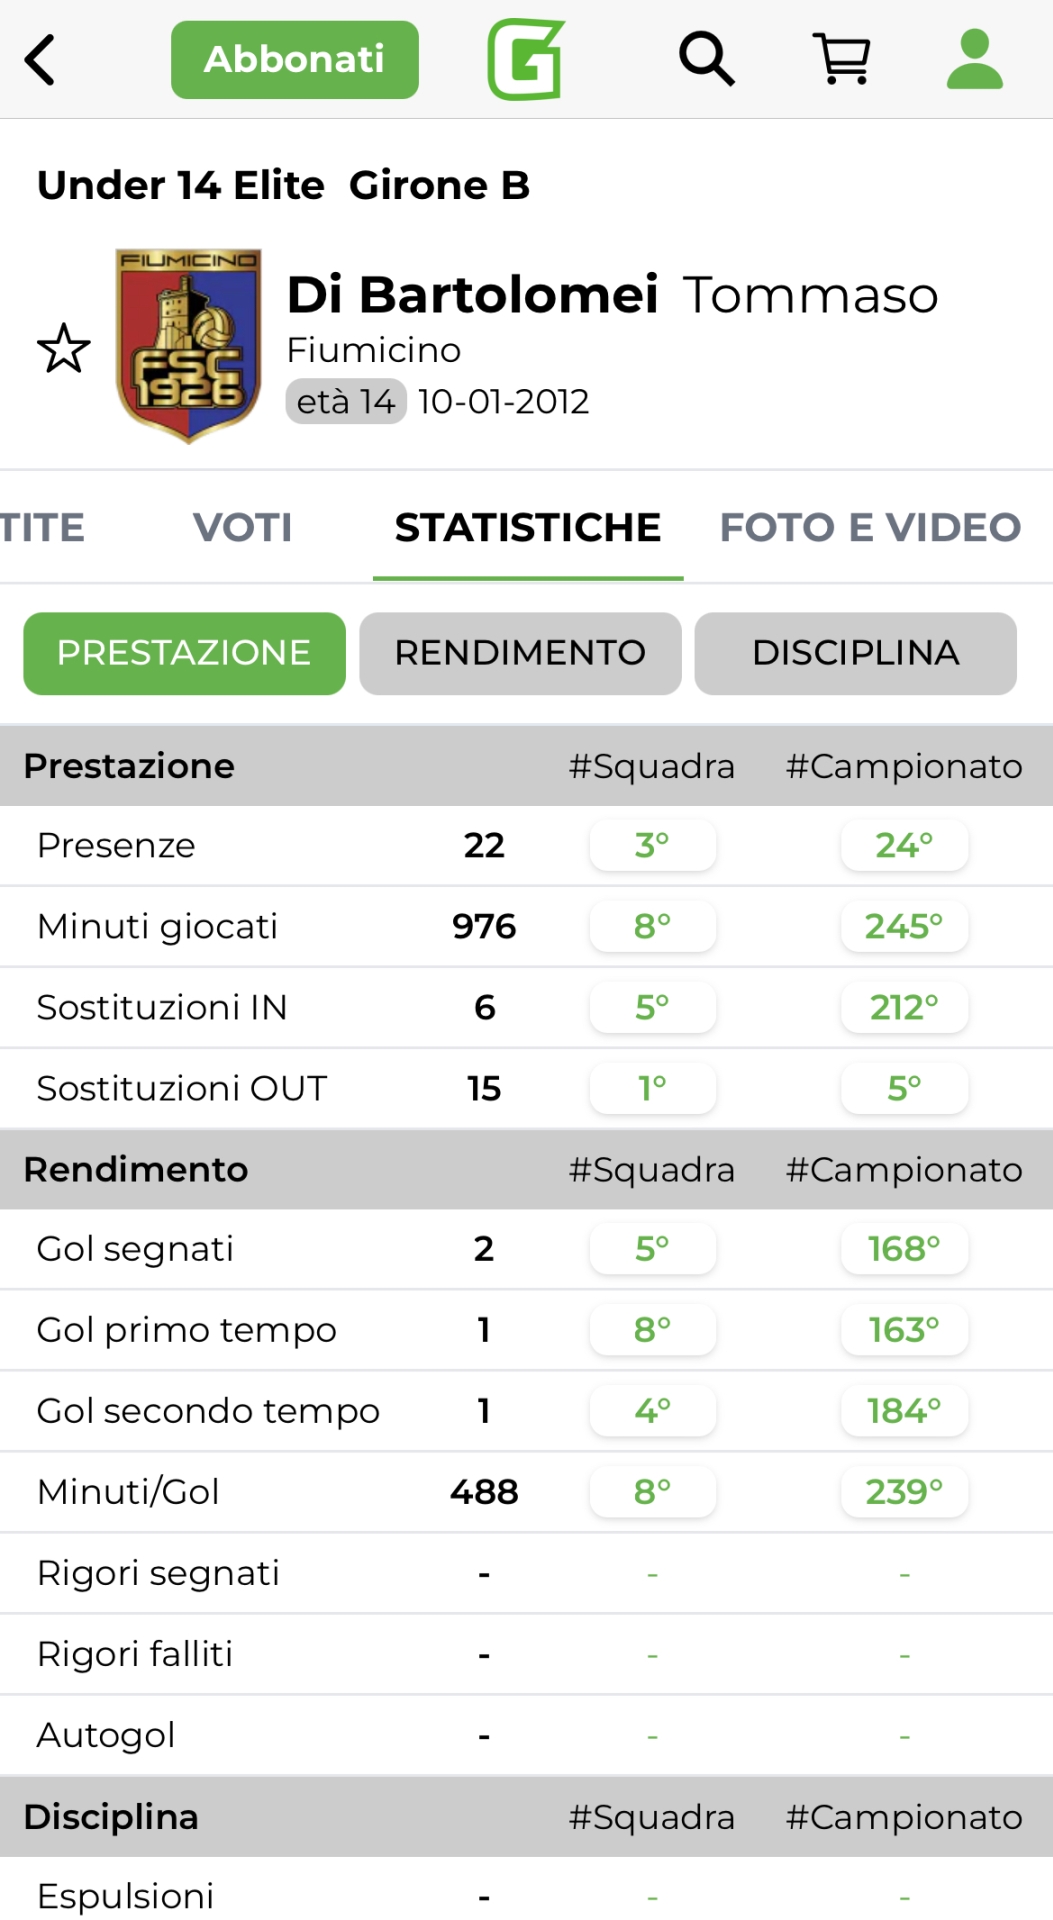The image size is (1053, 1920).
Task: Tap the back arrow icon
Action: 40,60
